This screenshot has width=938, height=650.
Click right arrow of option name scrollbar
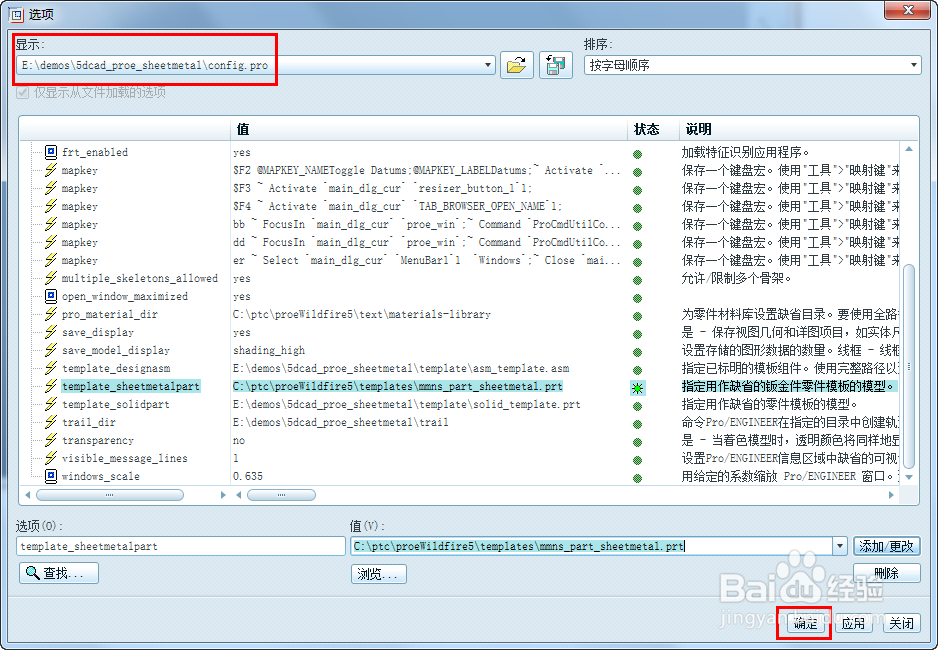point(223,495)
